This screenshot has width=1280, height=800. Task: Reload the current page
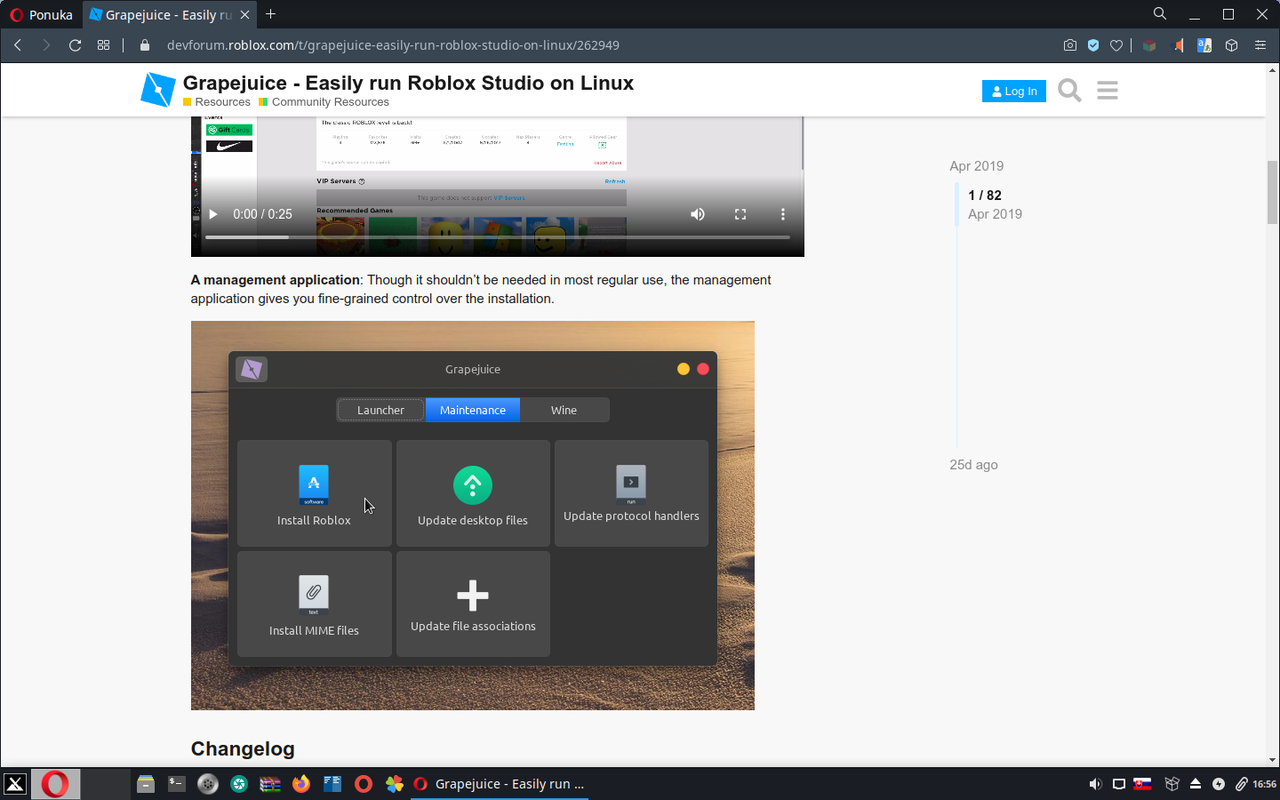click(x=75, y=45)
